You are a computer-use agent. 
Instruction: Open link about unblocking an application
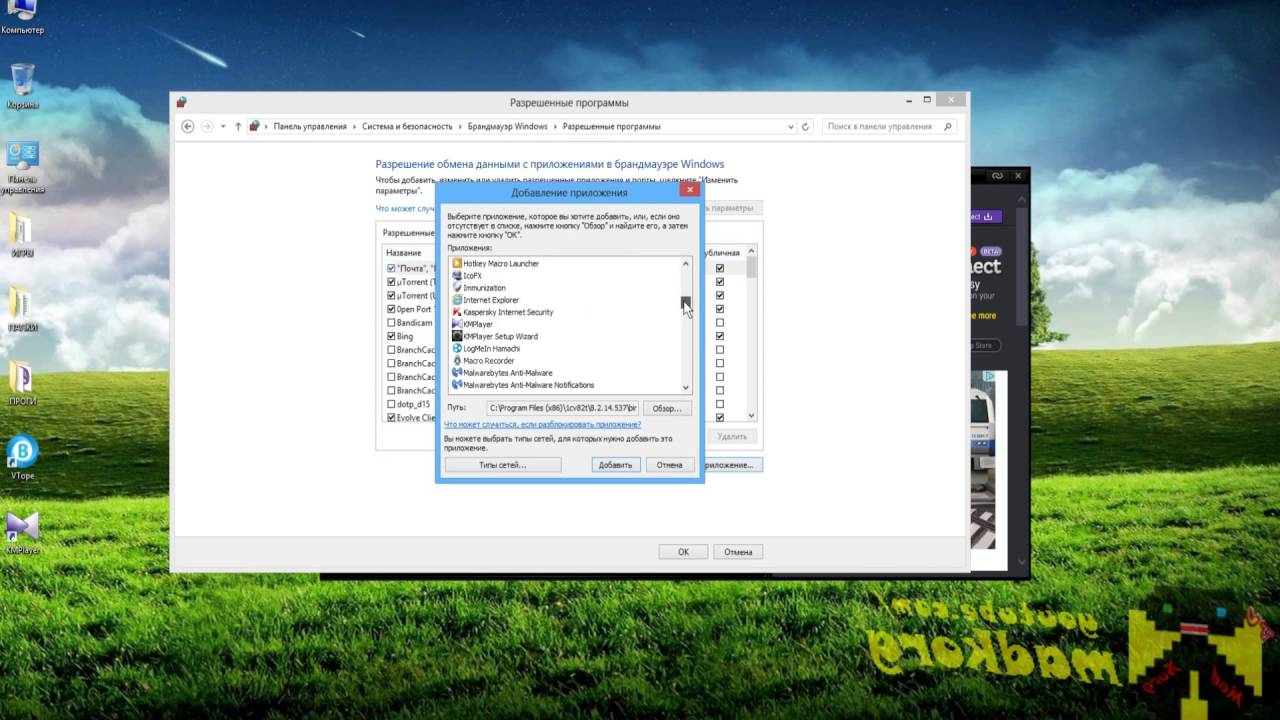coord(543,425)
